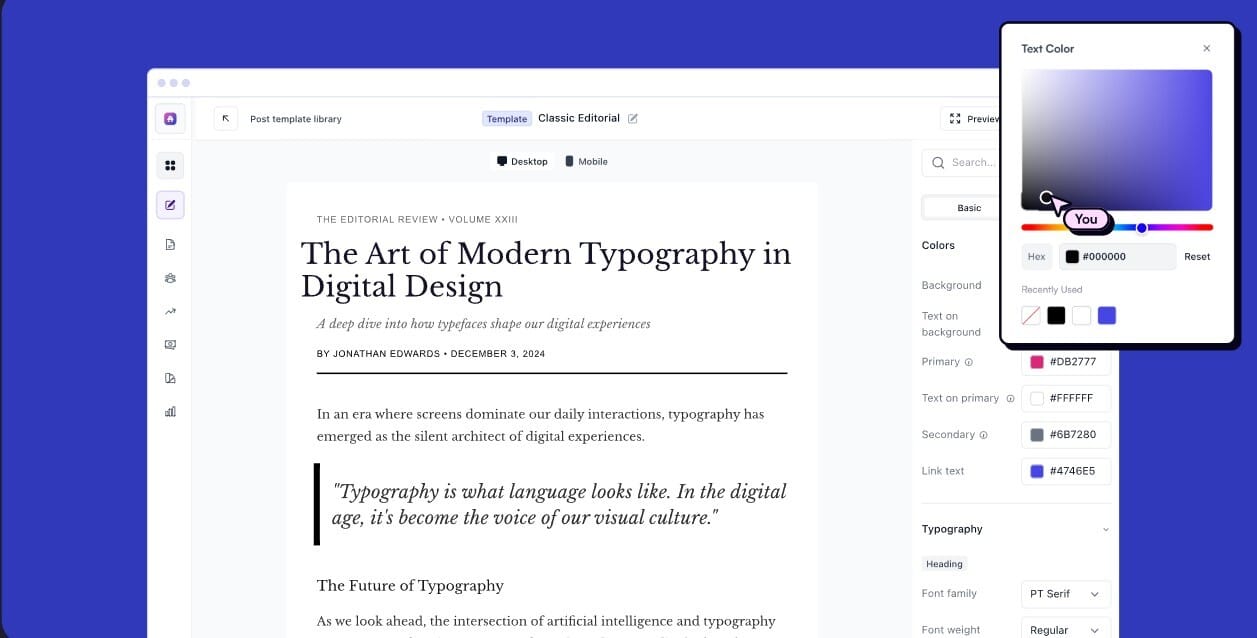Open the Font family PT Serif dropdown

[x=1066, y=594]
